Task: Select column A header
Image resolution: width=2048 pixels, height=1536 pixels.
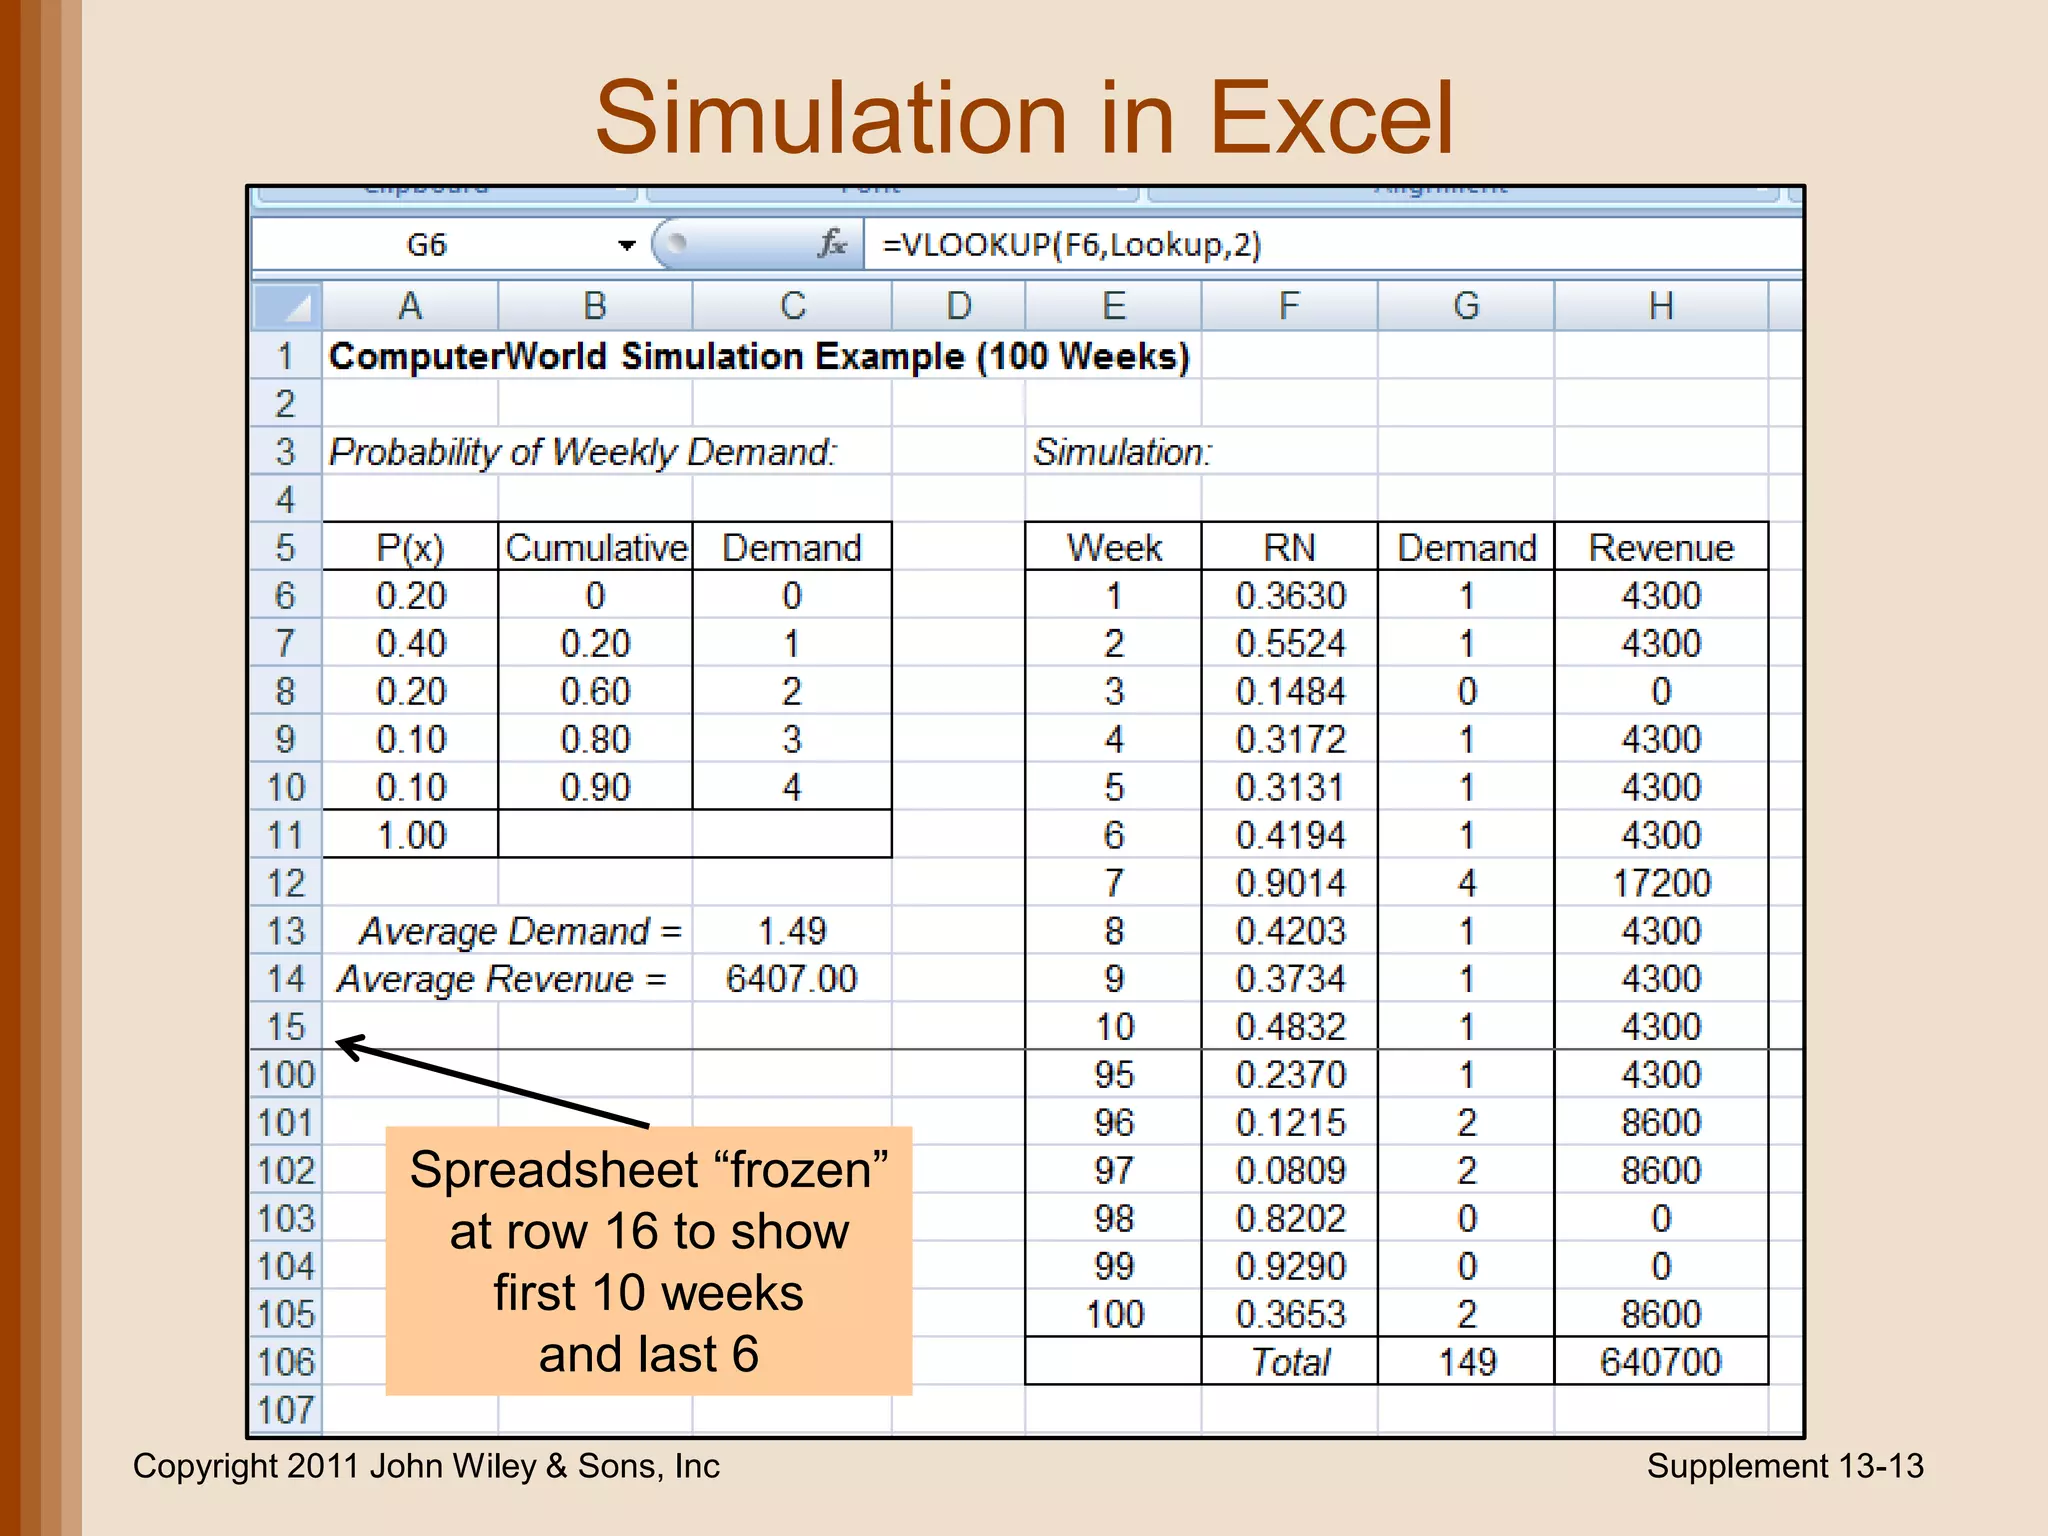Action: pos(410,306)
